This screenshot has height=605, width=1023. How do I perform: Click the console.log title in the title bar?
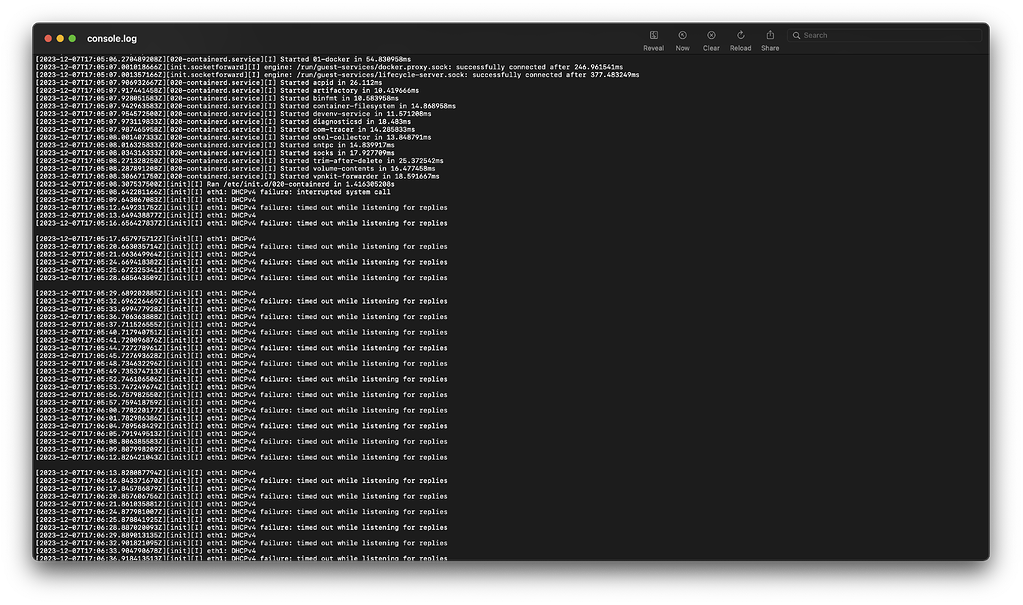[110, 38]
